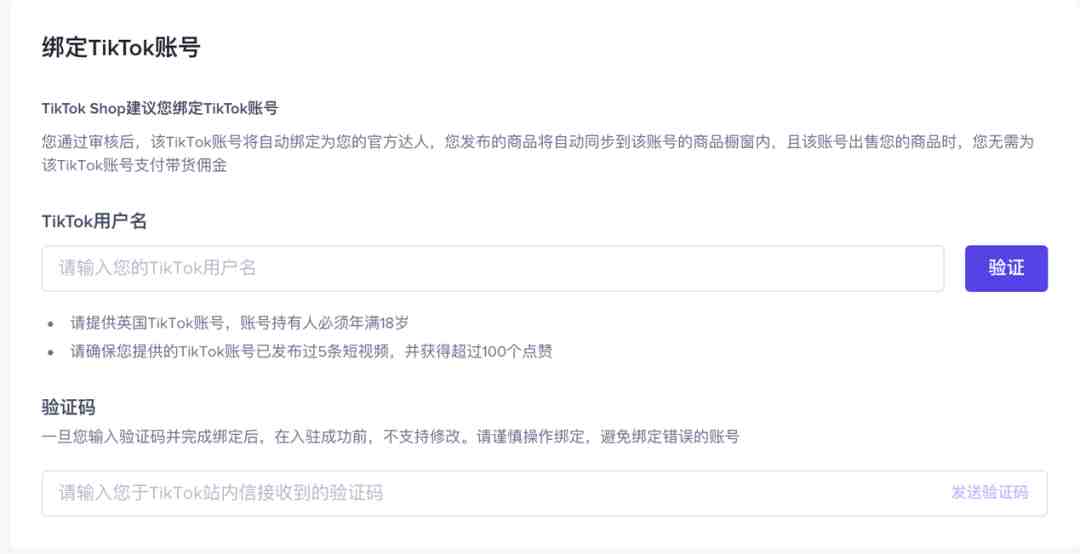Click the bullet dot before 请确保您提供的

[50, 352]
